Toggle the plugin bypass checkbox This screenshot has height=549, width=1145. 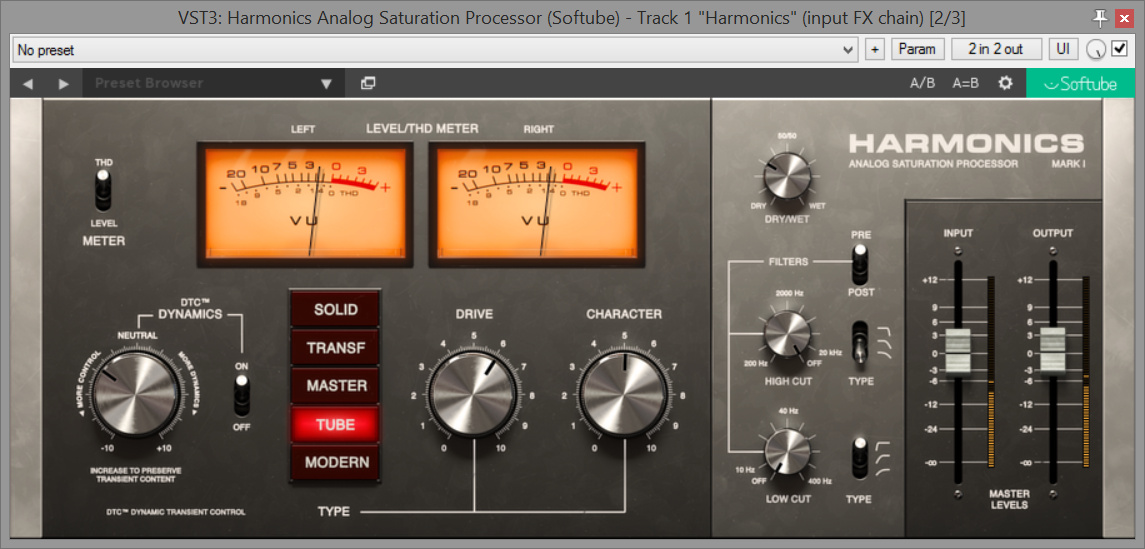tap(1119, 49)
